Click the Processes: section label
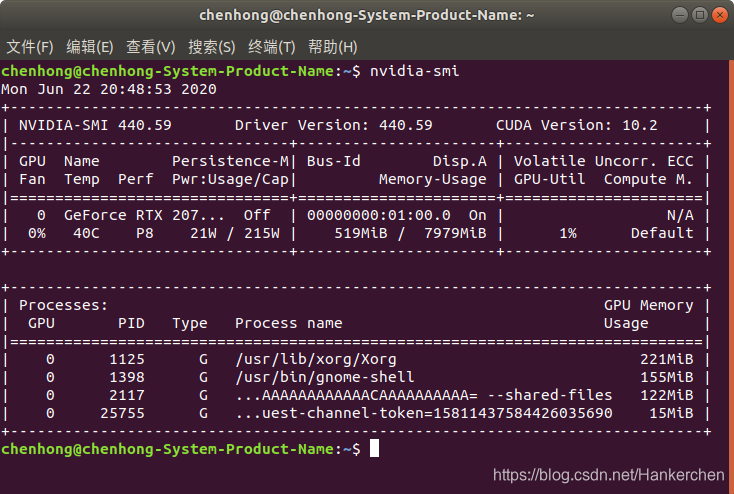 click(63, 305)
